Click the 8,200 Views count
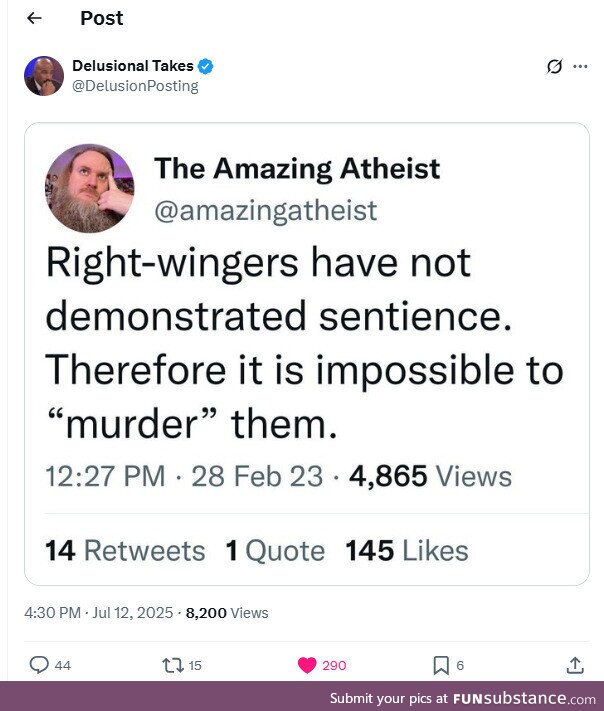The height and width of the screenshot is (711, 604). pos(227,613)
